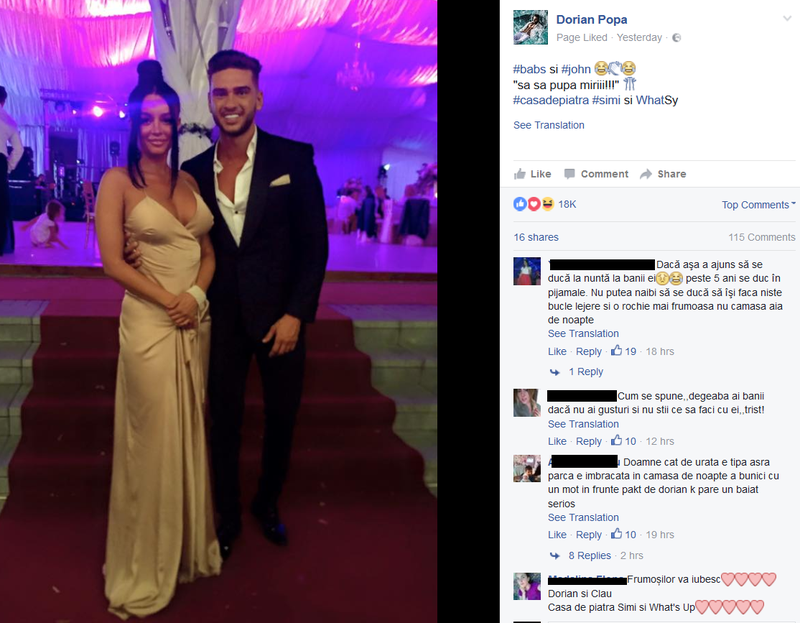Click the Share arrow icon
This screenshot has height=623, width=800.
pyautogui.click(x=646, y=174)
